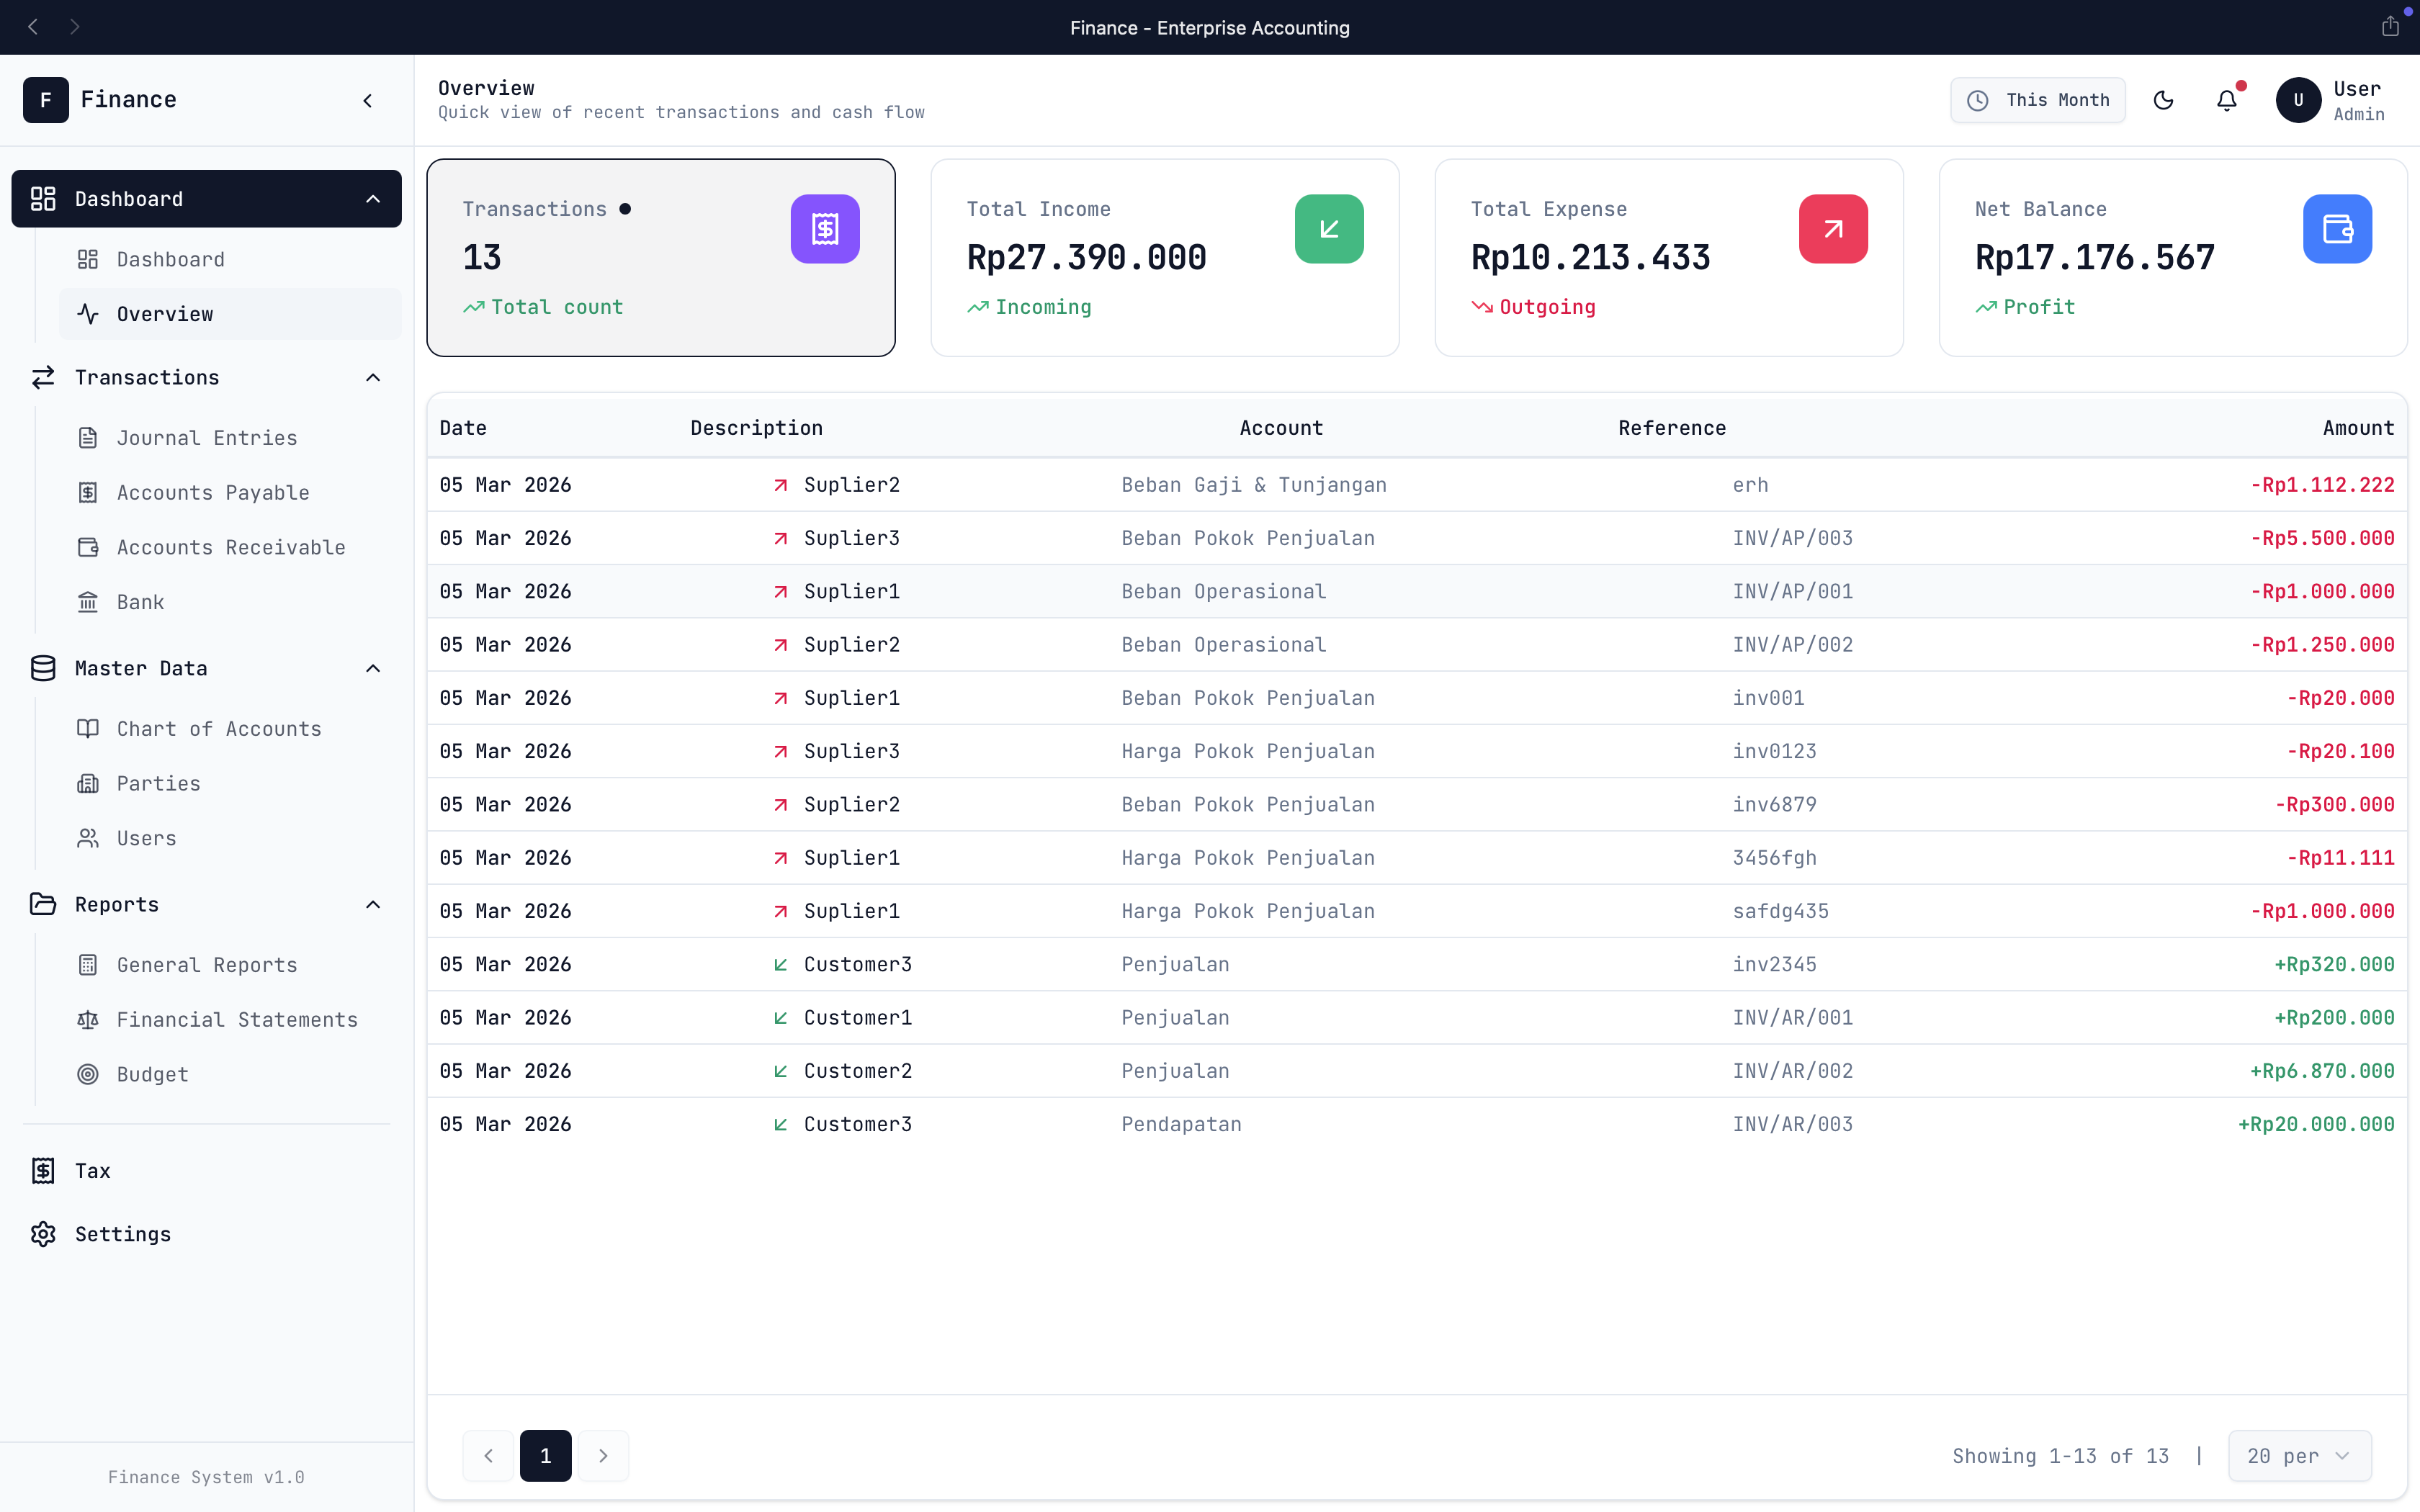This screenshot has width=2420, height=1512.
Task: Click the notification bell icon
Action: (2226, 100)
